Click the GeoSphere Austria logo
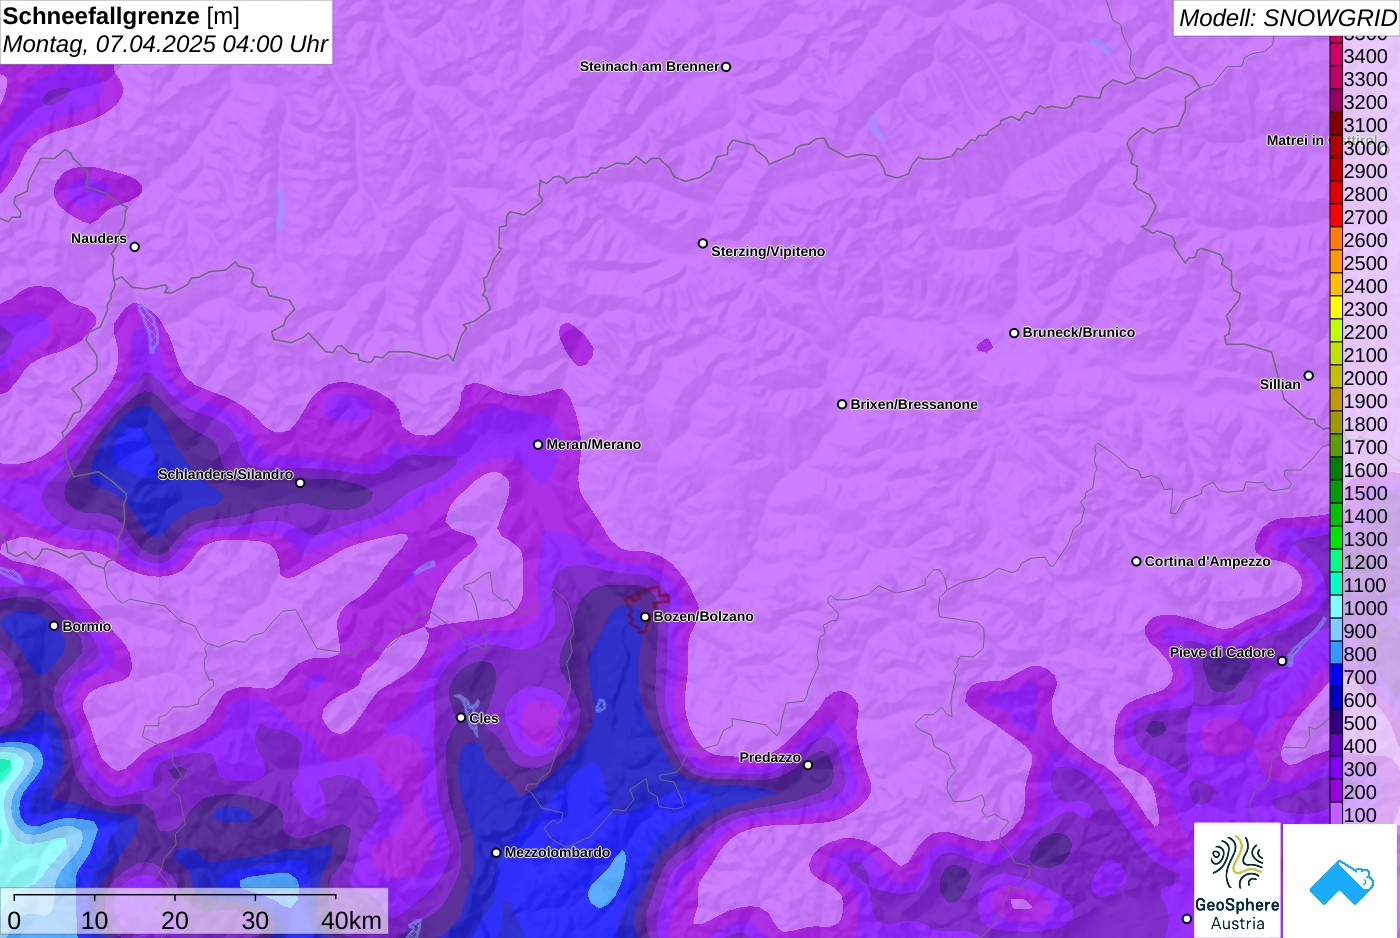The height and width of the screenshot is (938, 1400). pyautogui.click(x=1238, y=880)
